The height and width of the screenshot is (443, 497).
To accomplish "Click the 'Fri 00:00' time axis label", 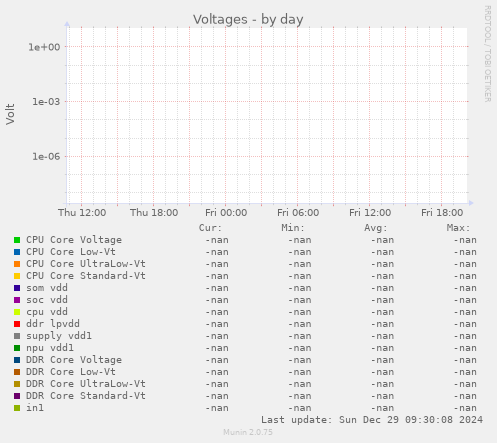I will click(x=226, y=213).
